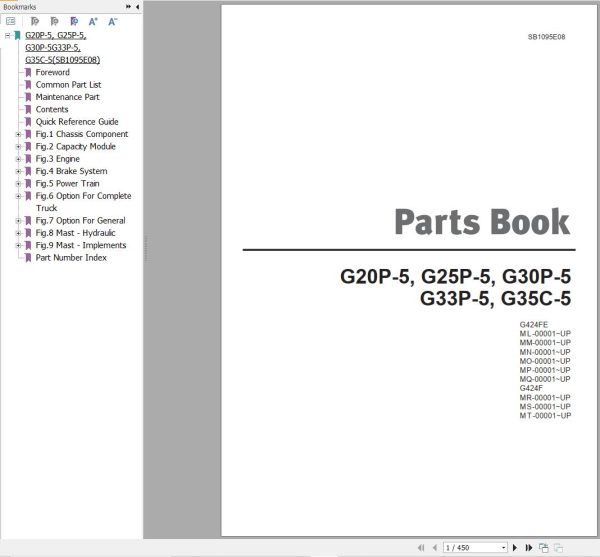Expand Fig.7 Option For General bookmark
600x557 pixels.
18,221
